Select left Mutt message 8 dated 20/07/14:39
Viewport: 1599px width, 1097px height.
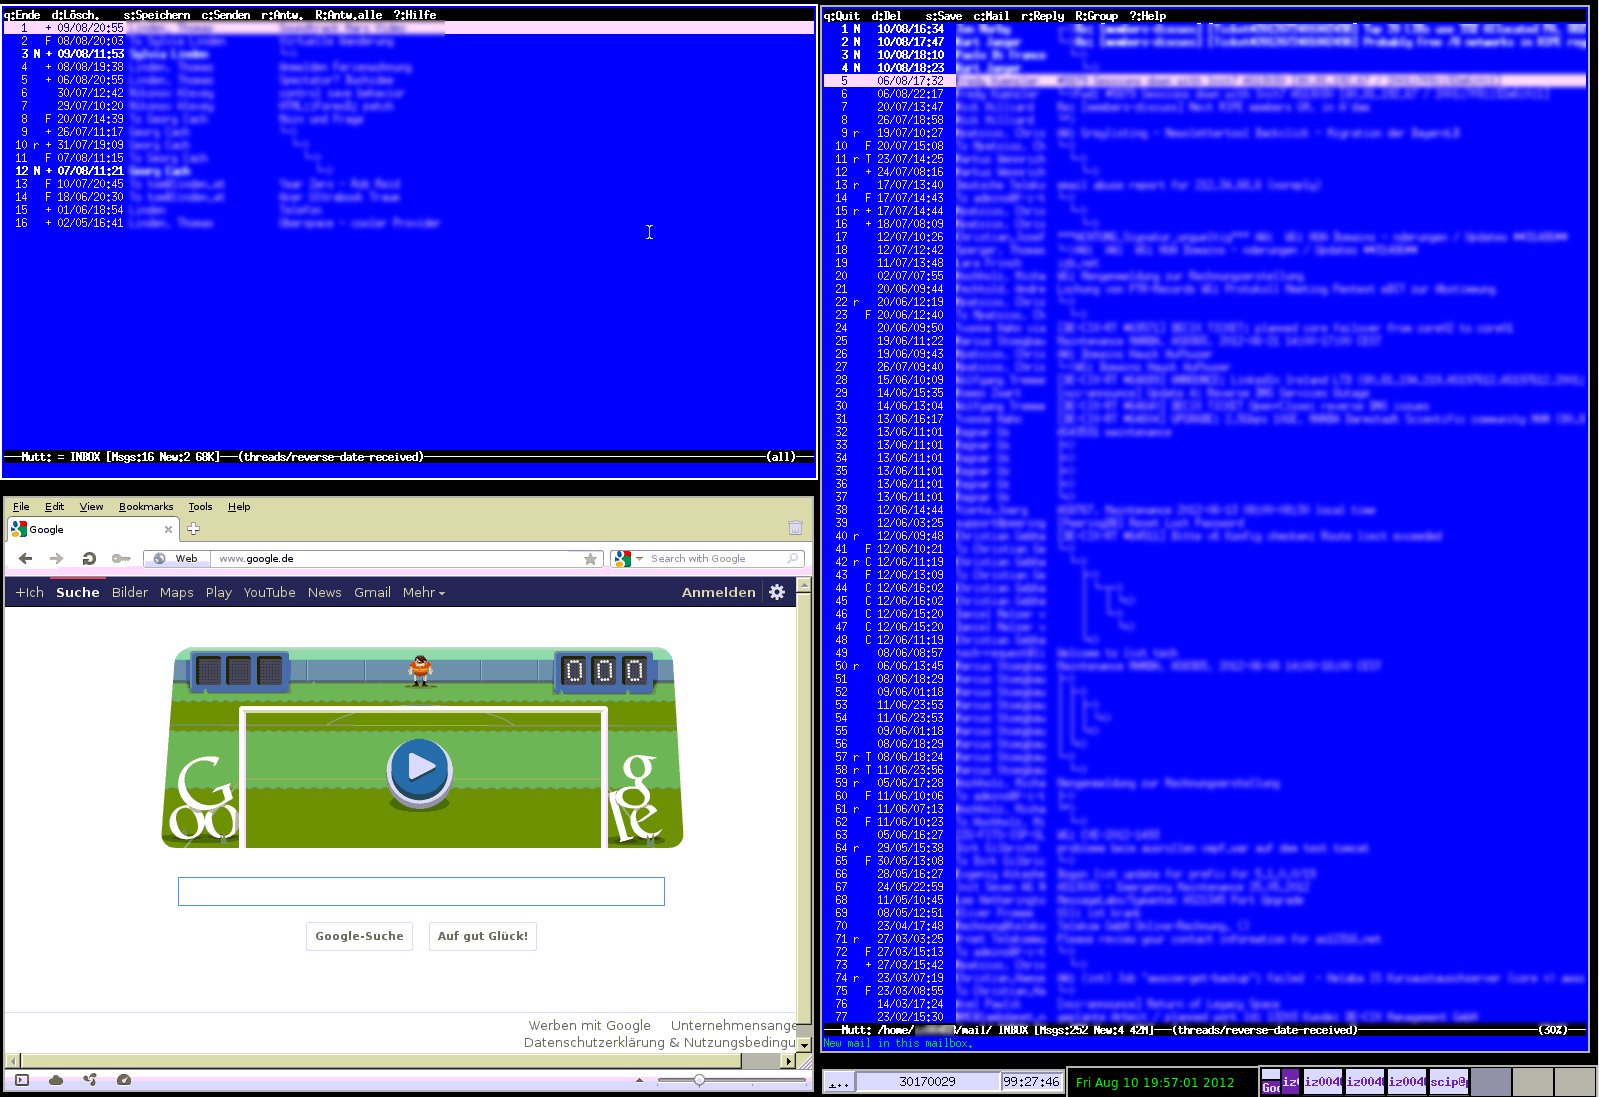(409, 119)
